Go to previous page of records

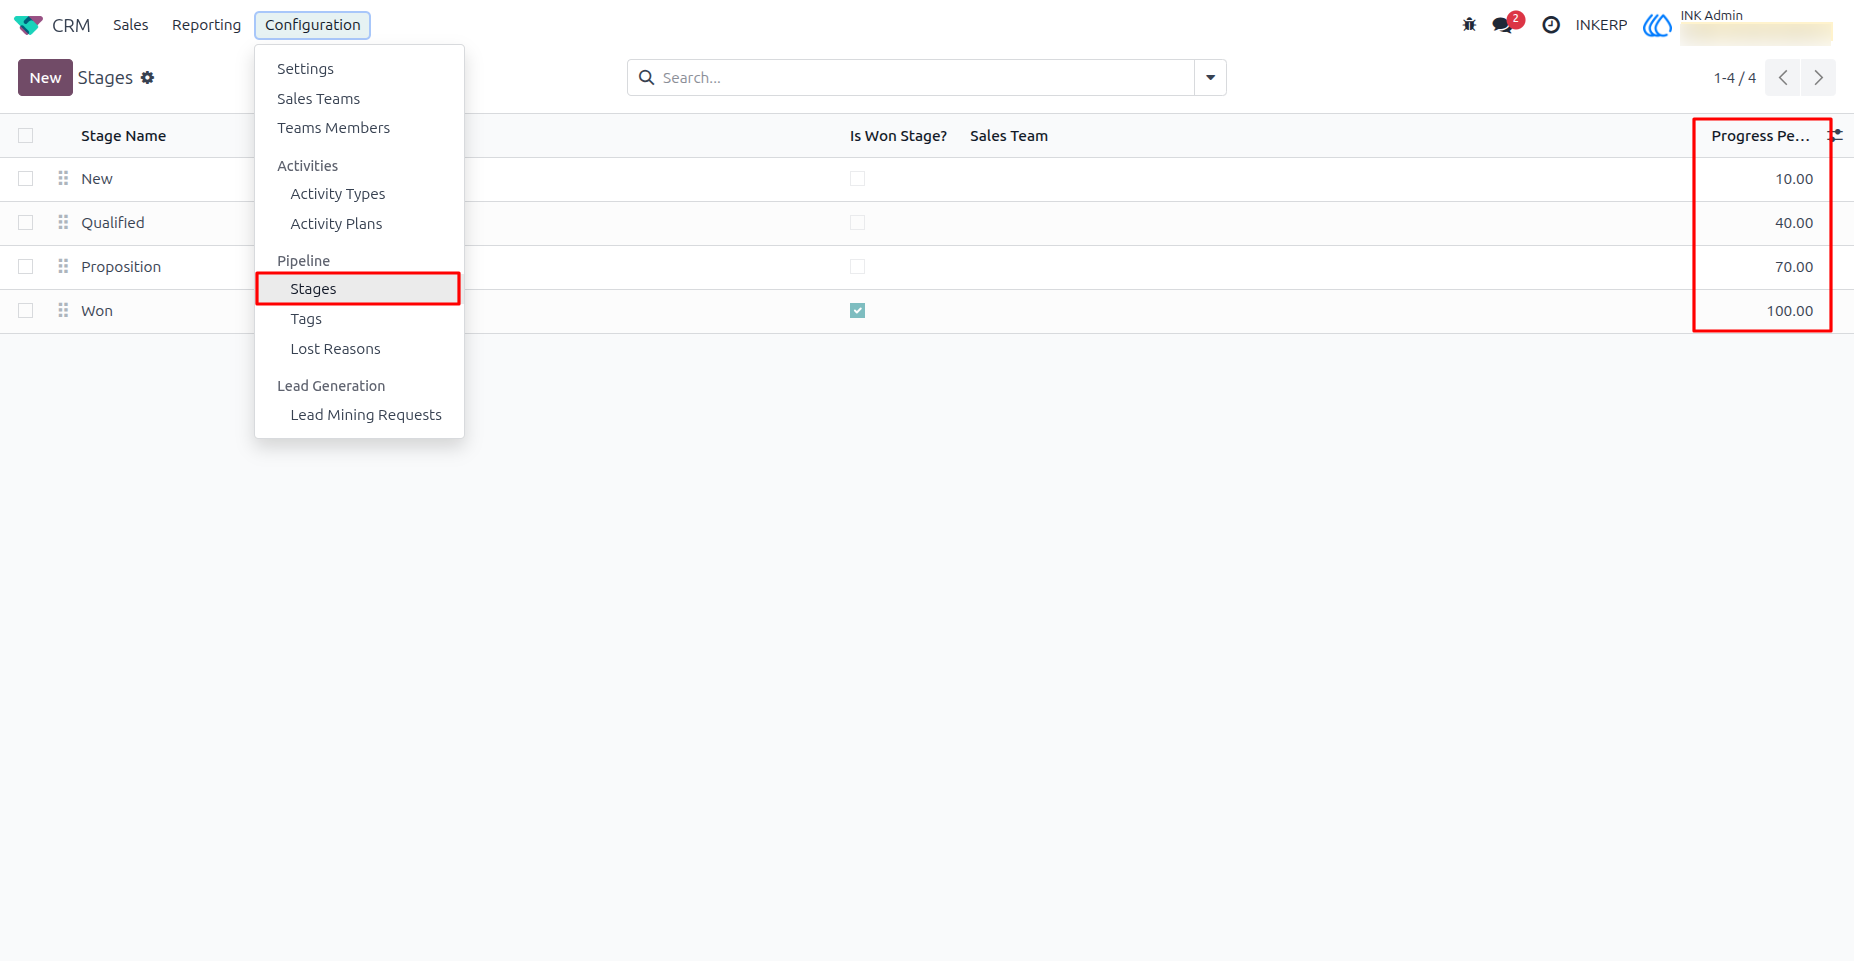pos(1783,78)
